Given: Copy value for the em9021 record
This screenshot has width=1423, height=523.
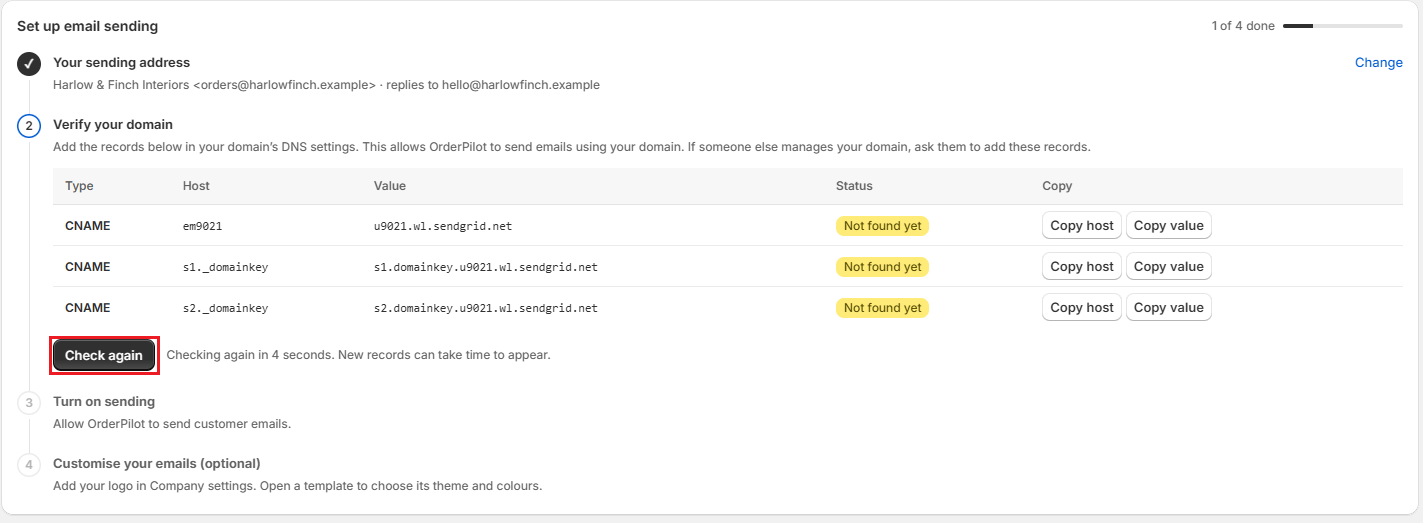Looking at the screenshot, I should click(x=1168, y=226).
